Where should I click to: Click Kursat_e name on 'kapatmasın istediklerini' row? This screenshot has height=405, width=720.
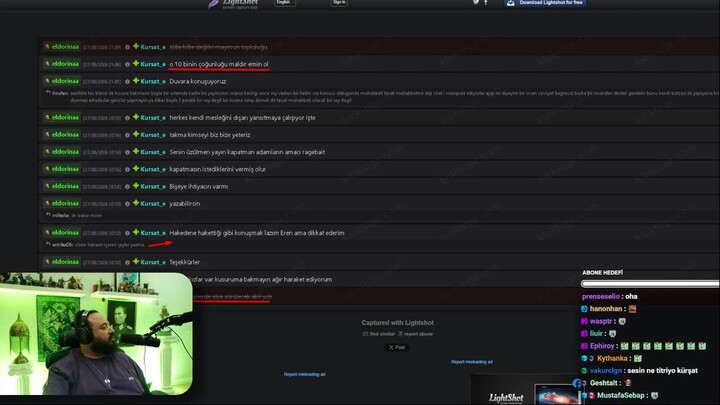pos(153,169)
